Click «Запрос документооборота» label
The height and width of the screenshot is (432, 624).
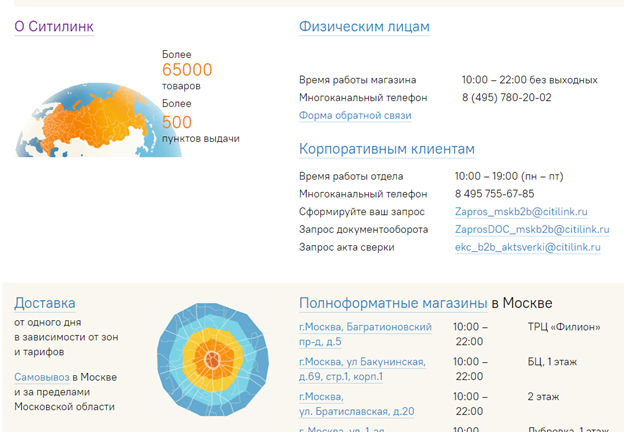[363, 230]
